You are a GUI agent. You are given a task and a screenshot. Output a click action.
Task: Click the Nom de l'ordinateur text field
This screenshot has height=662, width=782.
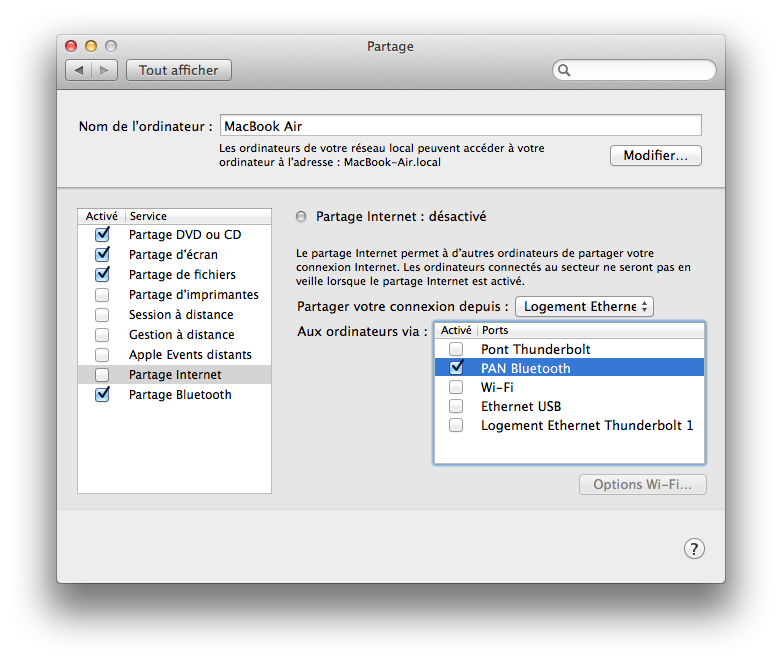pyautogui.click(x=461, y=125)
